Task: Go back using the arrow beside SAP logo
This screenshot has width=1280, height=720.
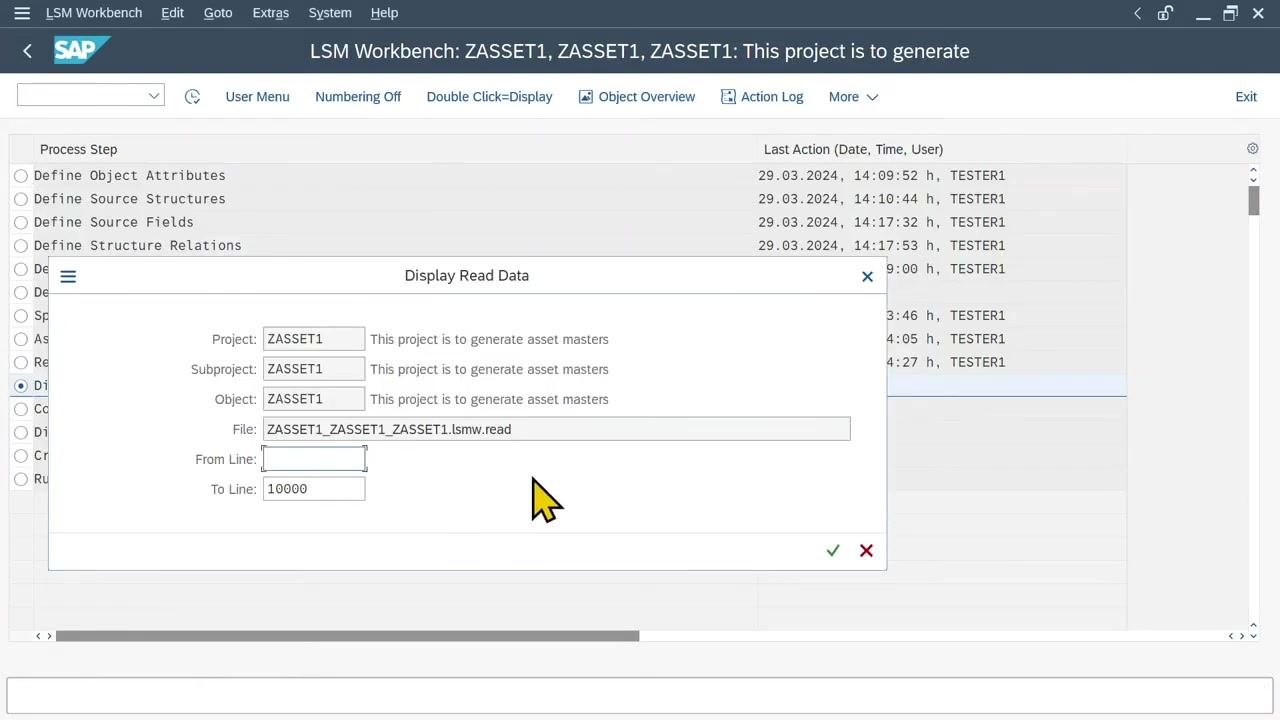Action: click(x=27, y=51)
